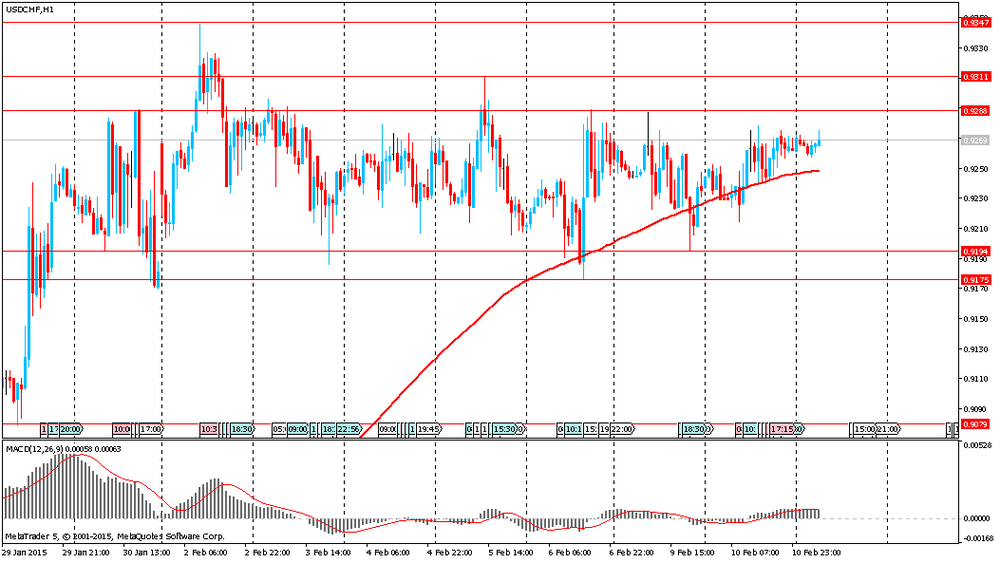
Task: Select the 0.9079 bottom level label
Action: tap(976, 424)
